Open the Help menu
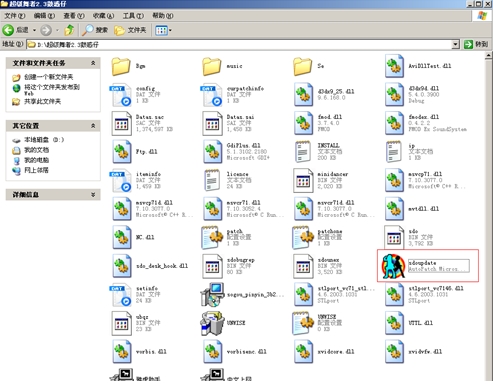The width and height of the screenshot is (493, 385). [163, 16]
